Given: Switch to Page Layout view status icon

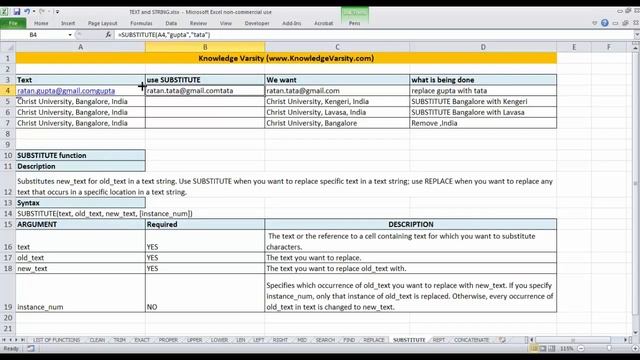Looking at the screenshot, I should point(542,349).
